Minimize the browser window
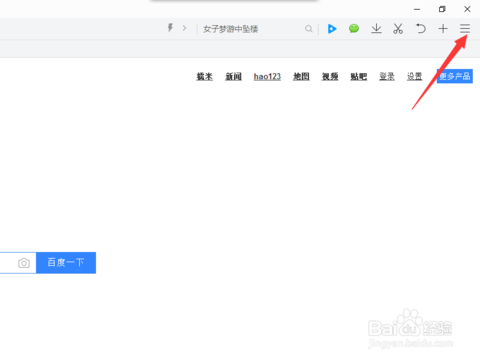This screenshot has height=360, width=480. 417,9
